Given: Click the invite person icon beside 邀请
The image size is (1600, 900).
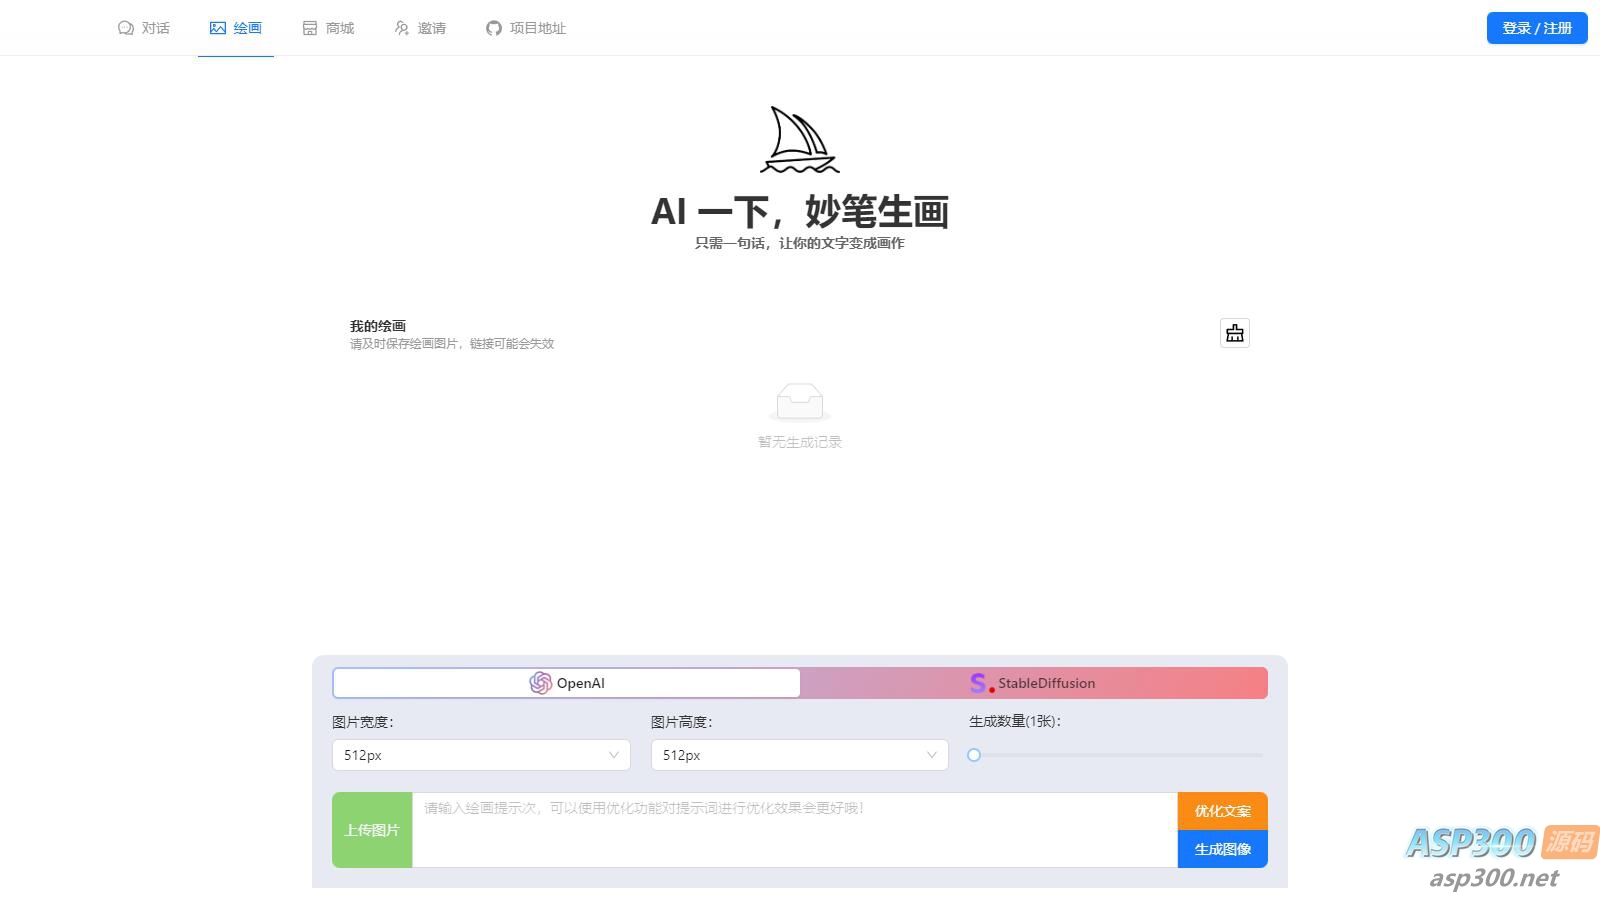Looking at the screenshot, I should (401, 28).
